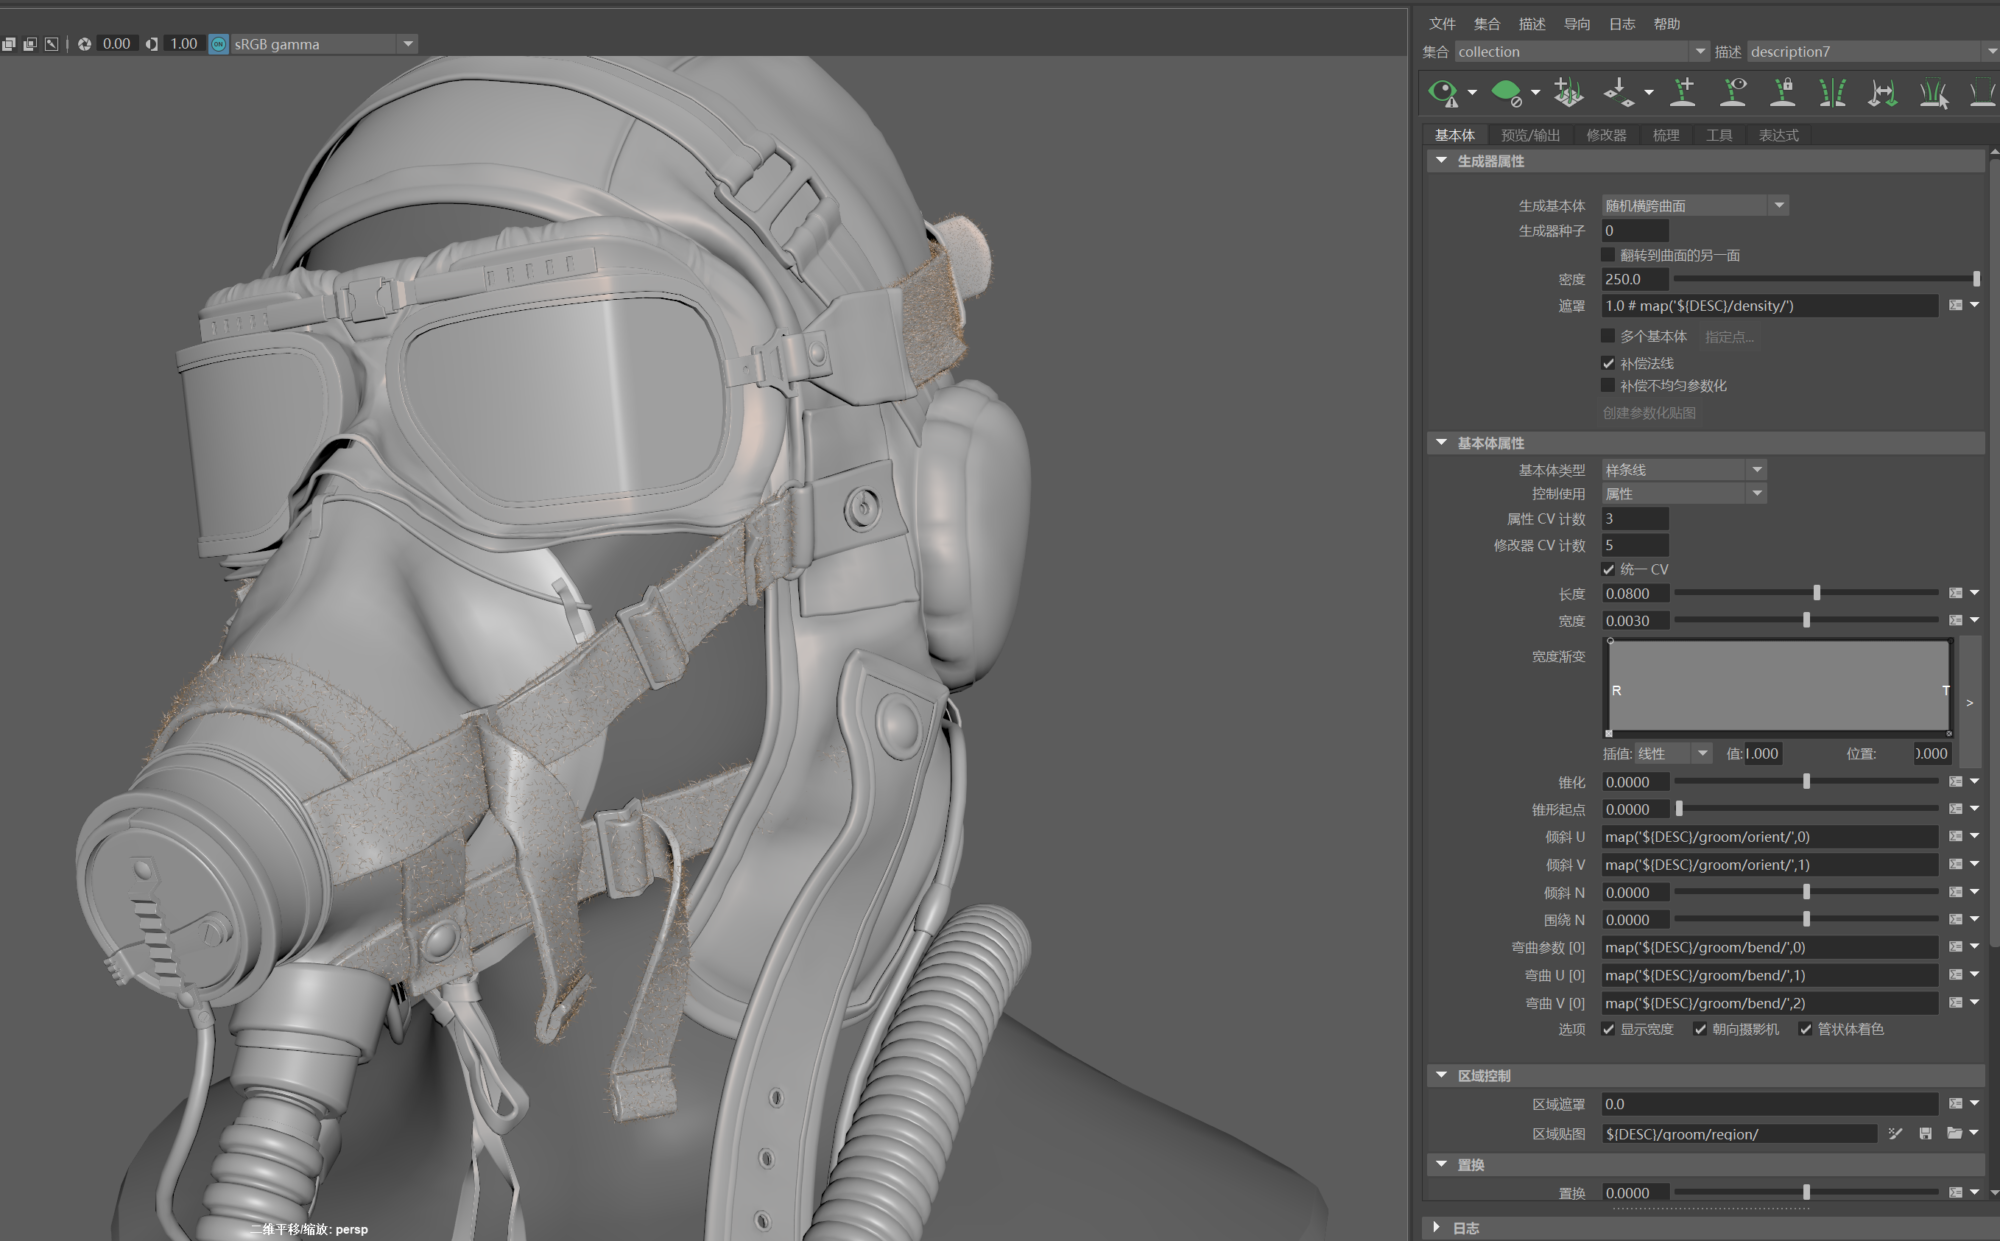
Task: Toggle the 朝向摄影机 checkbox
Action: 1700,1029
